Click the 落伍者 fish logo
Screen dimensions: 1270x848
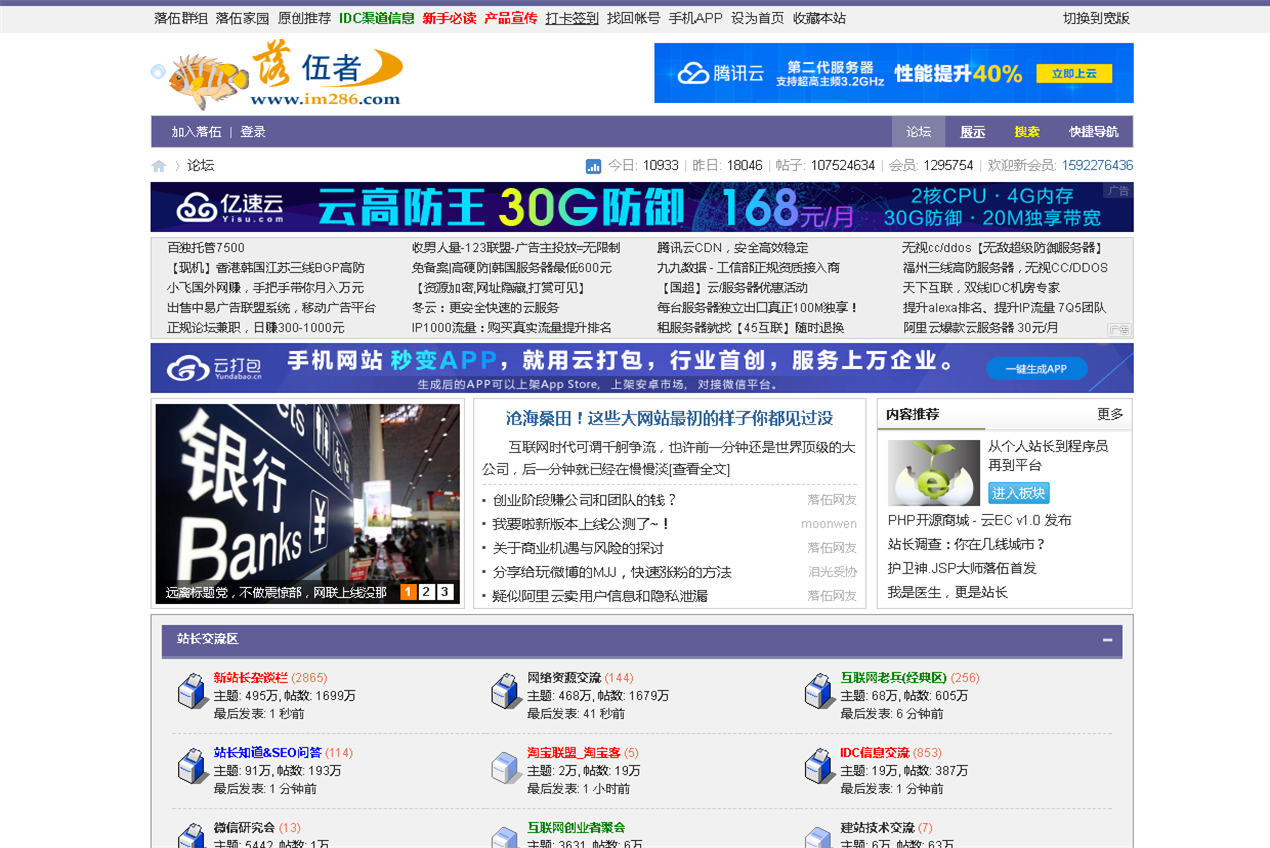(278, 75)
